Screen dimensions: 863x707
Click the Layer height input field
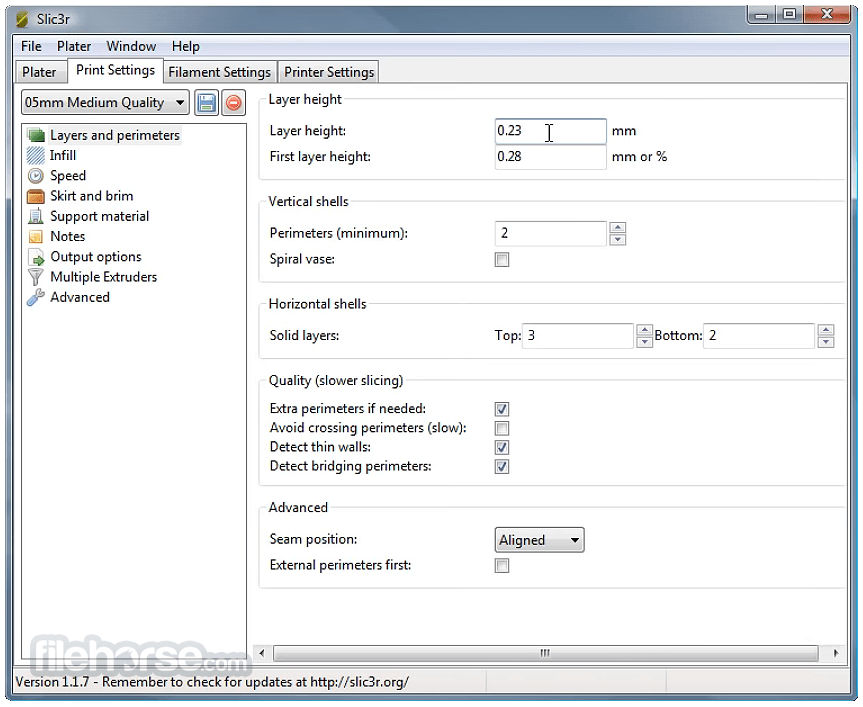pos(550,131)
